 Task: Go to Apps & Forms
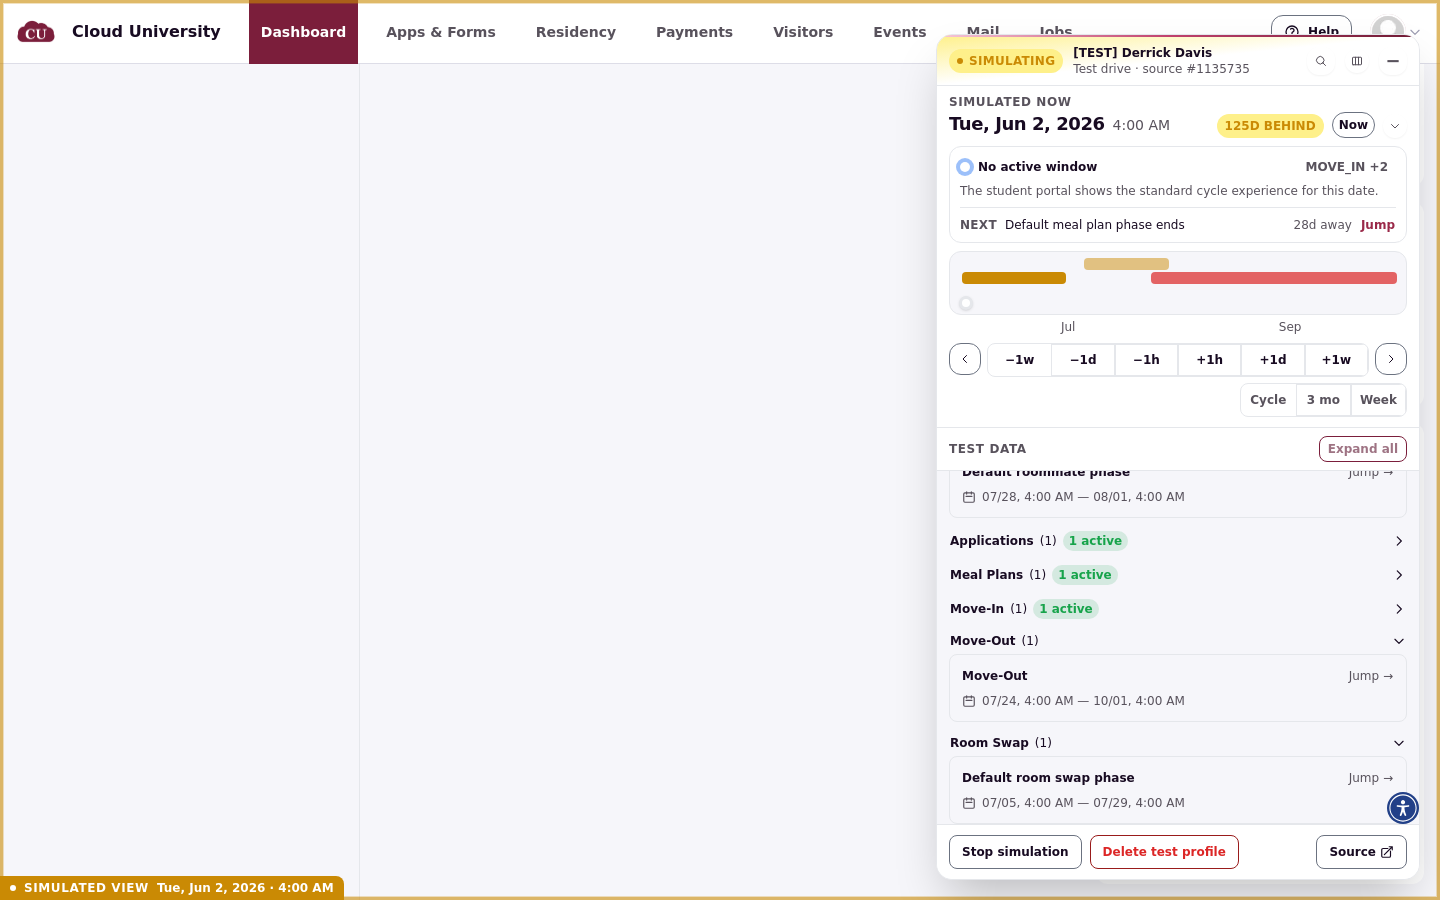click(x=441, y=32)
